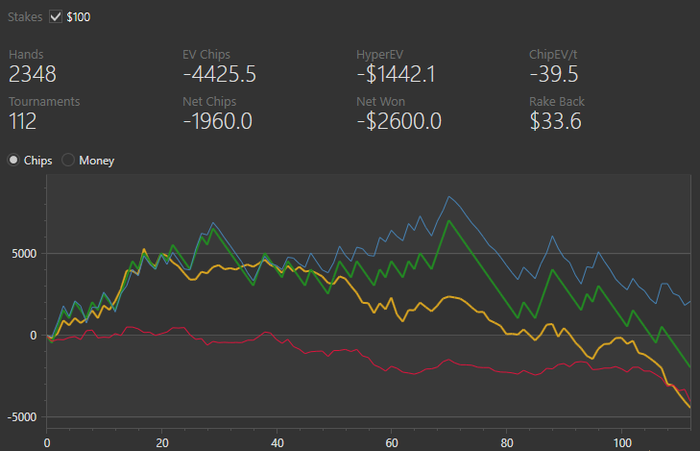Click the 5000 label on the y-axis

25,253
